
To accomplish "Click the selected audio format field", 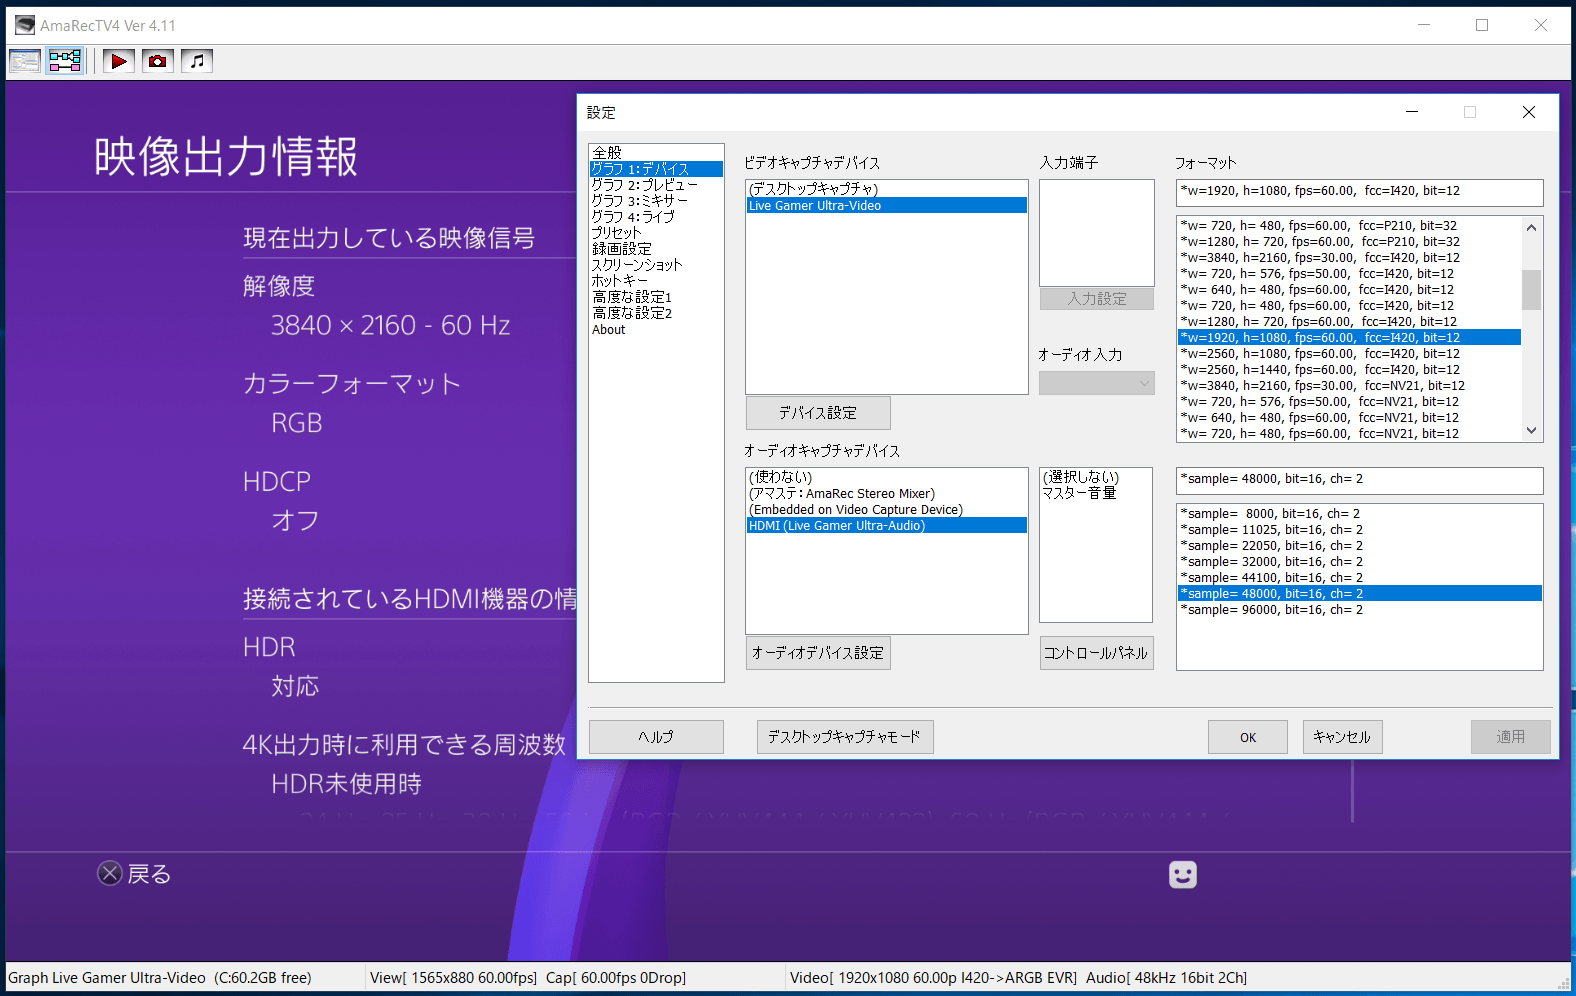I will pyautogui.click(x=1360, y=480).
